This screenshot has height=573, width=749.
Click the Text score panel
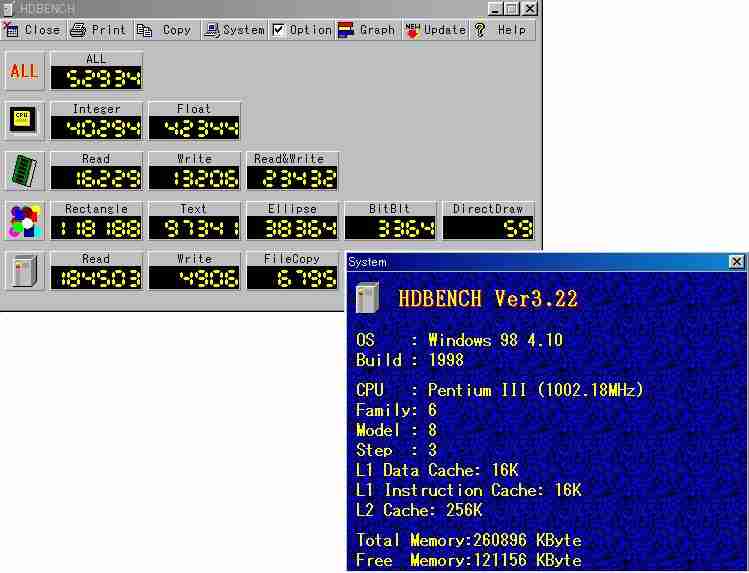[x=194, y=222]
